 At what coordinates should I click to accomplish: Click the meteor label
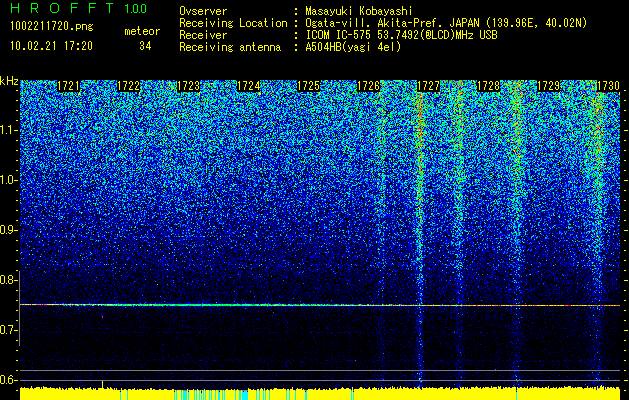click(142, 31)
